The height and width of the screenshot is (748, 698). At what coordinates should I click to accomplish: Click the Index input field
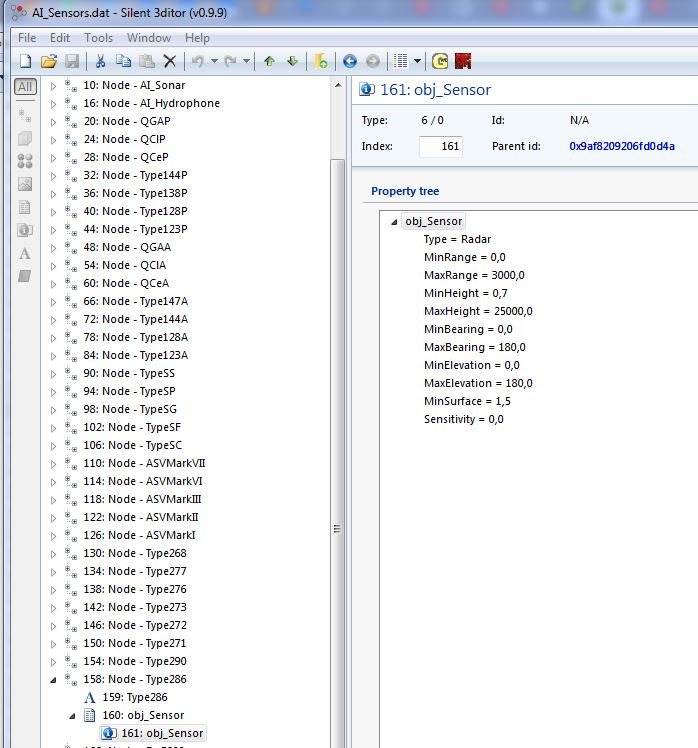click(440, 146)
